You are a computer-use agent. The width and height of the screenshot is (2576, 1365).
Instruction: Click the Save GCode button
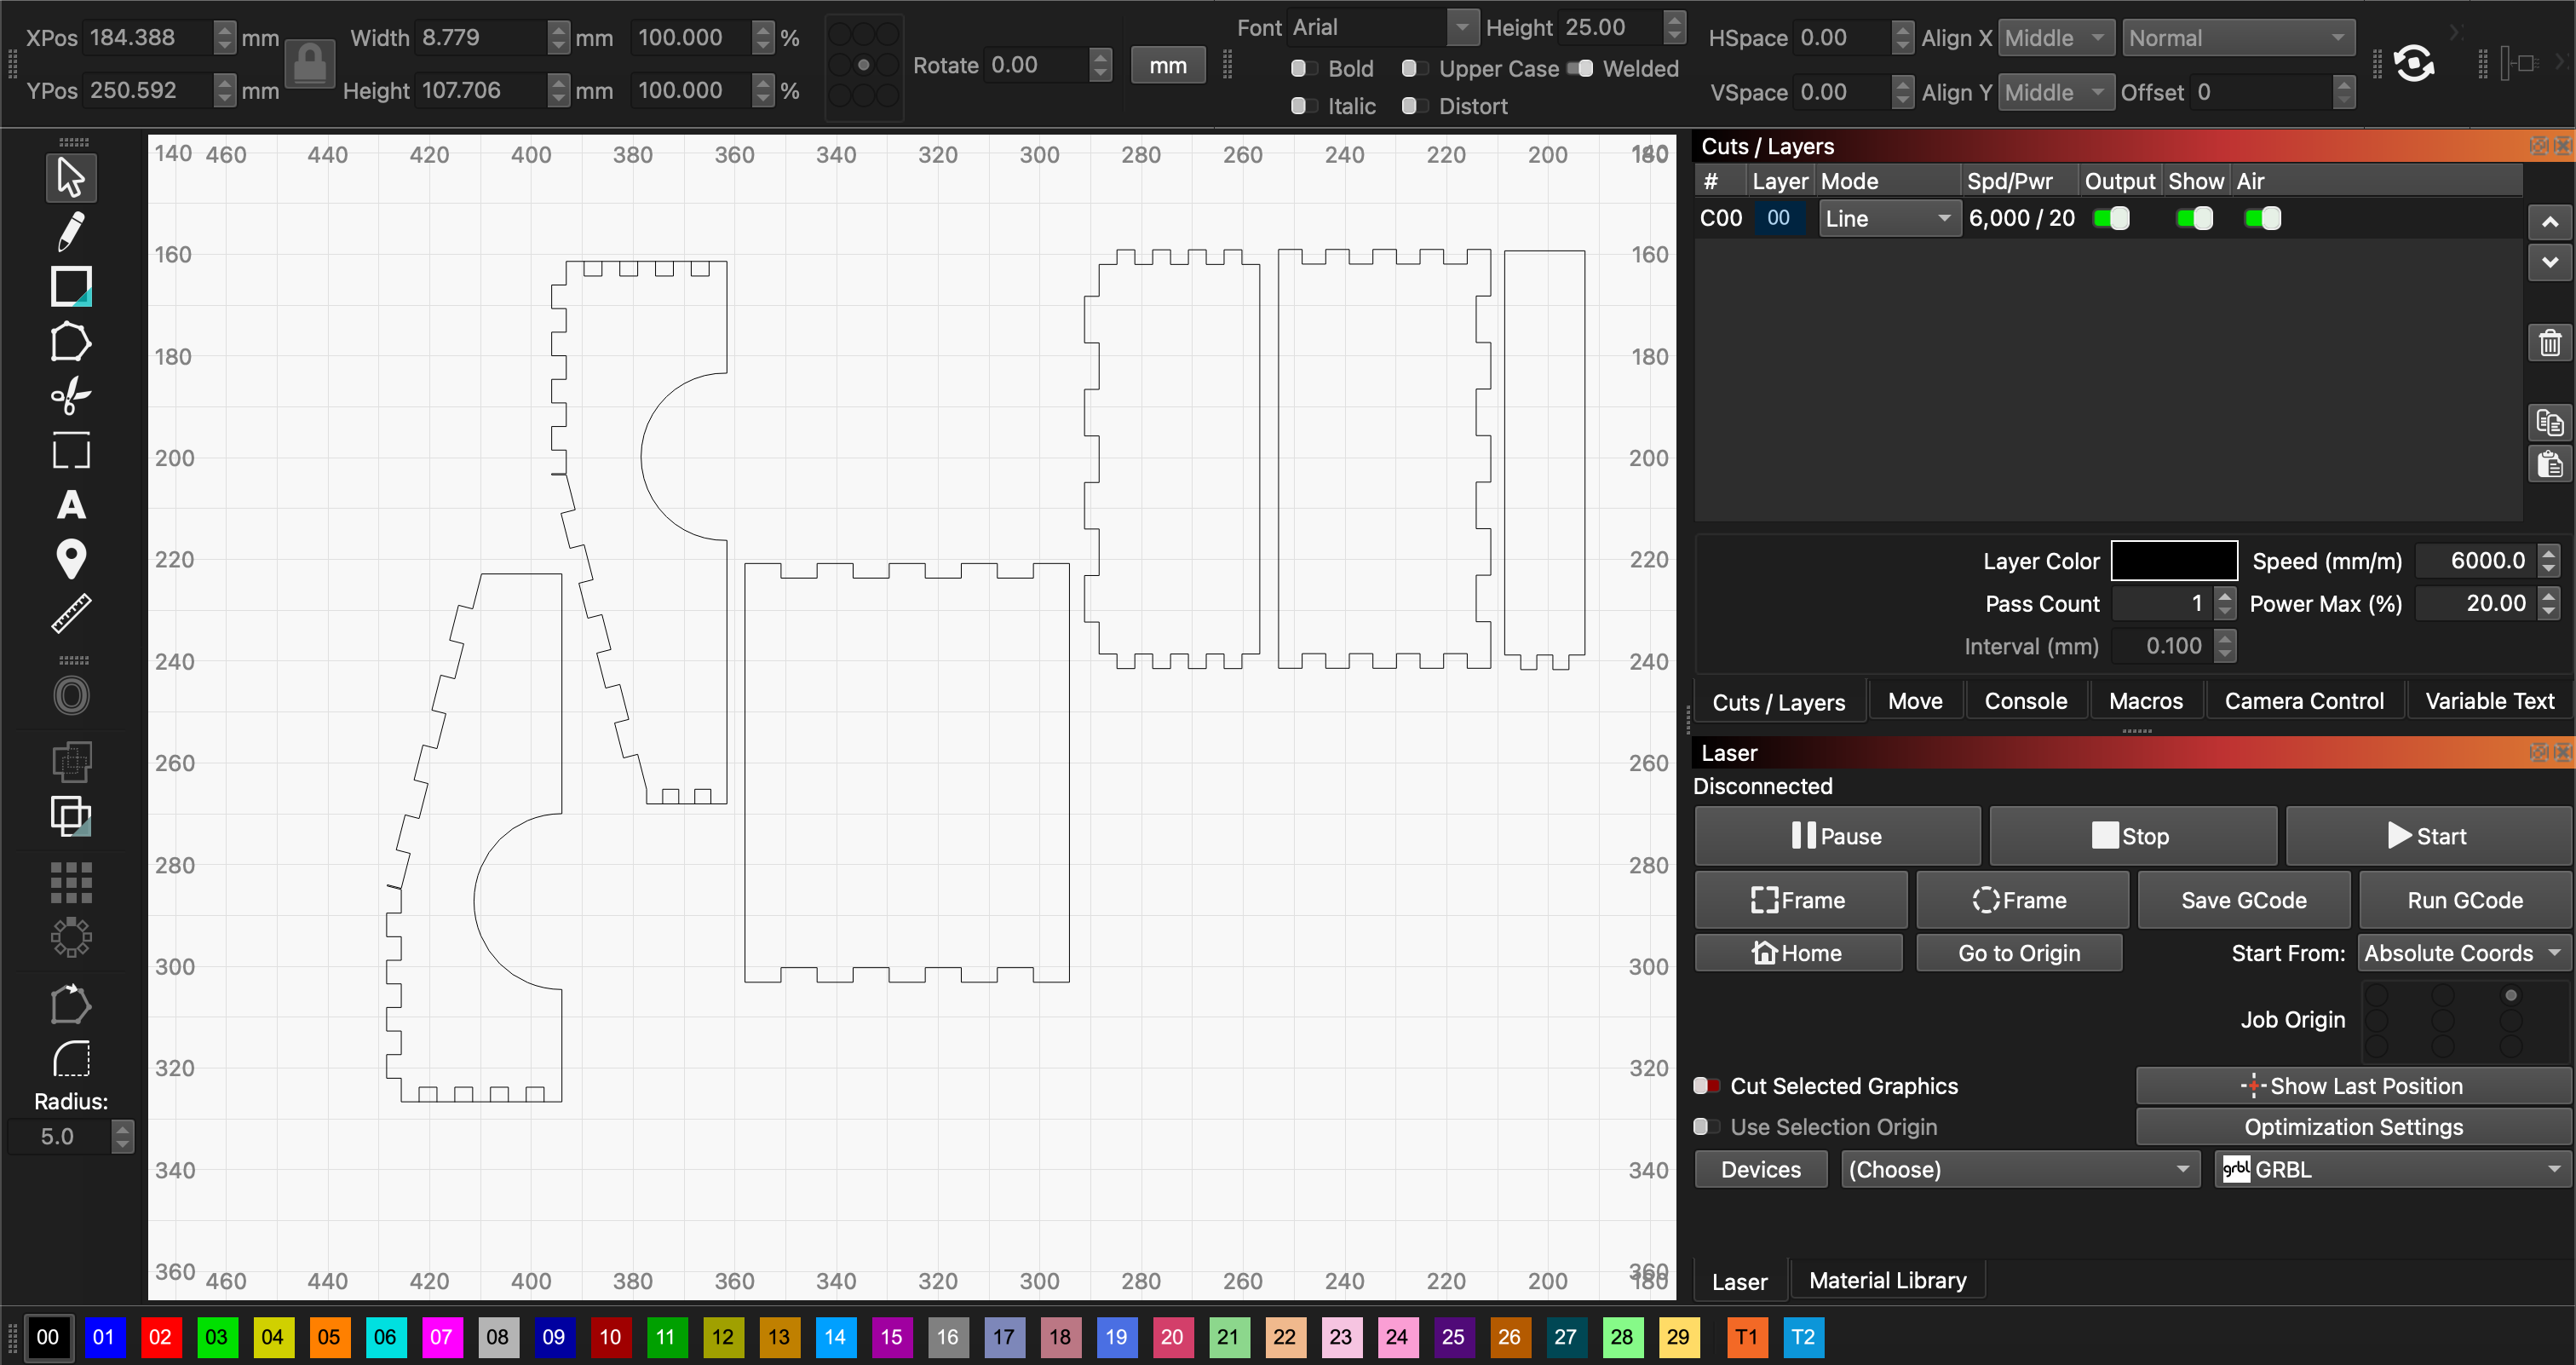tap(2243, 900)
